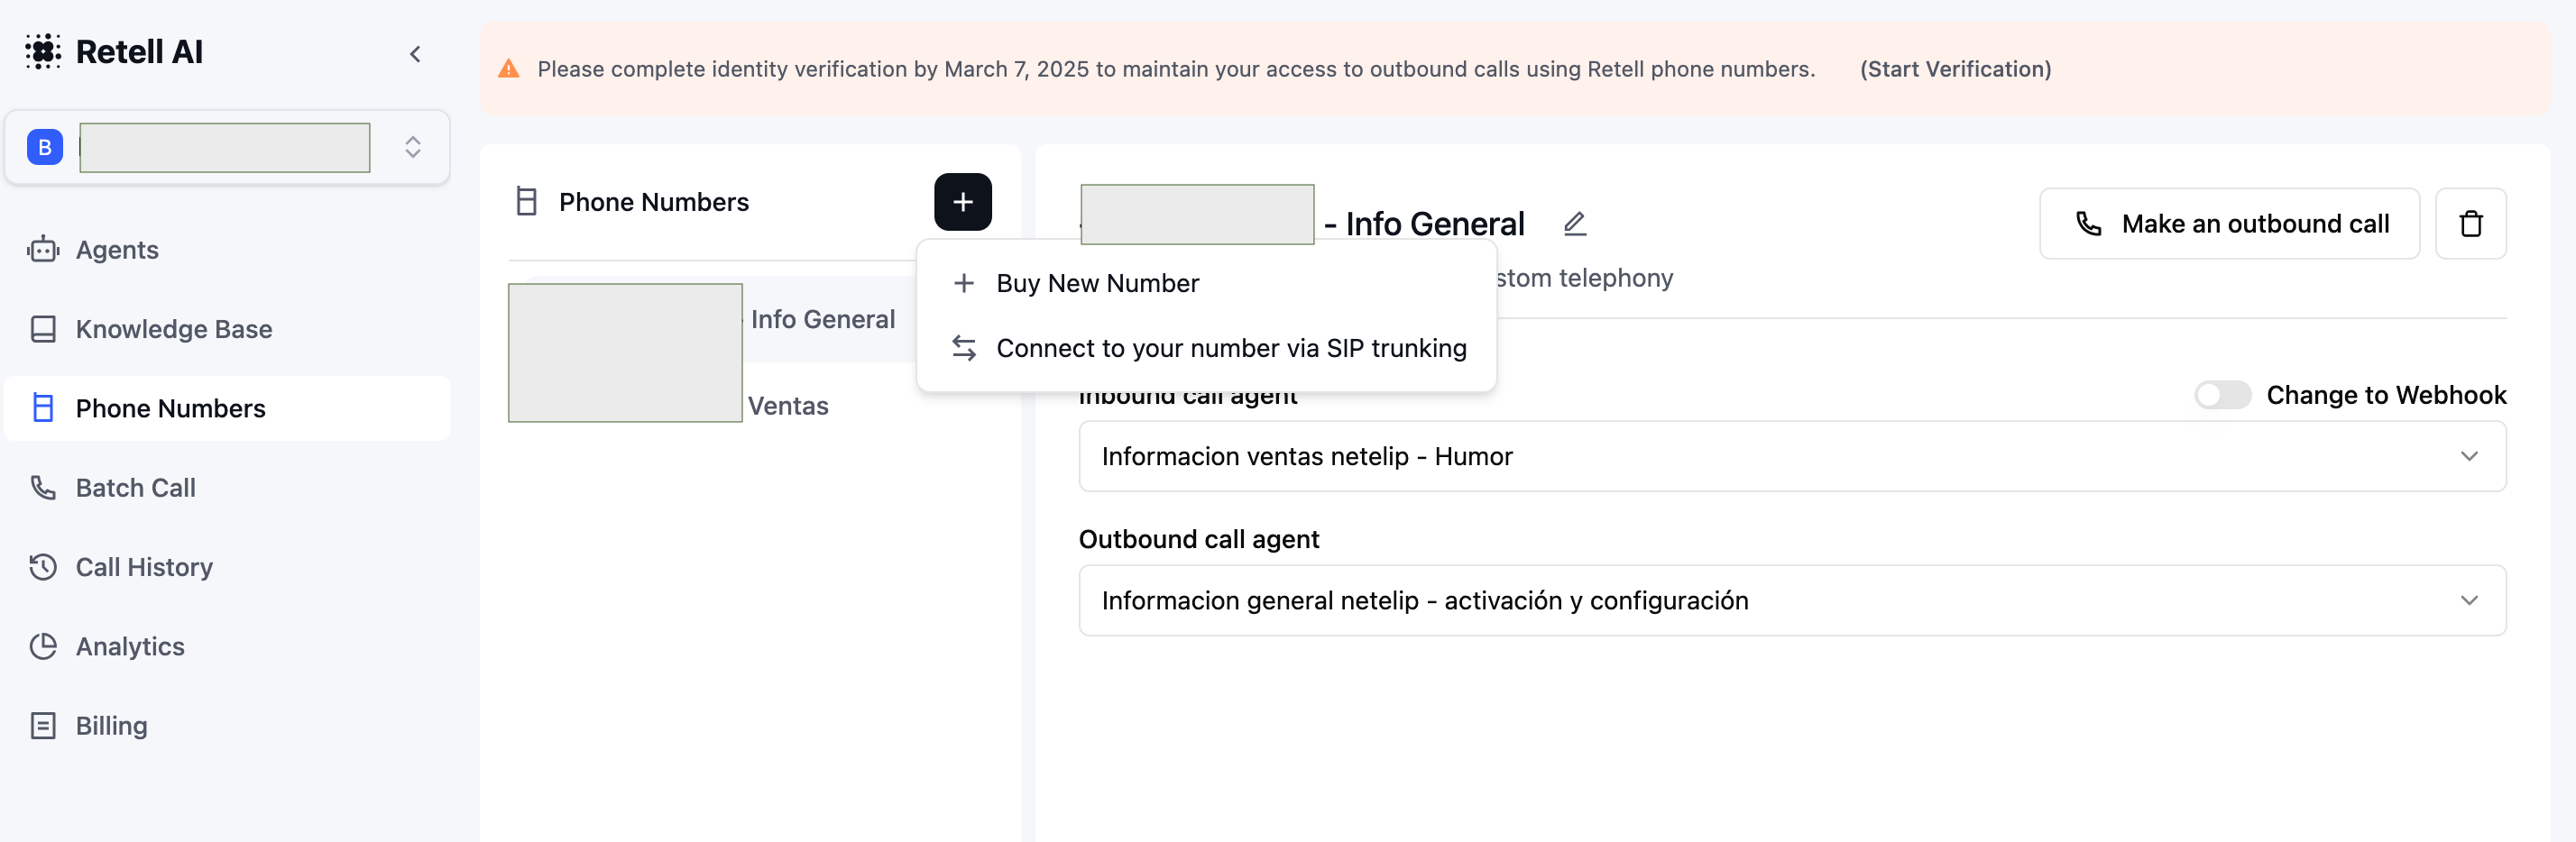Image resolution: width=2576 pixels, height=842 pixels.
Task: Open the outbound call agent dropdown
Action: pos(1792,601)
